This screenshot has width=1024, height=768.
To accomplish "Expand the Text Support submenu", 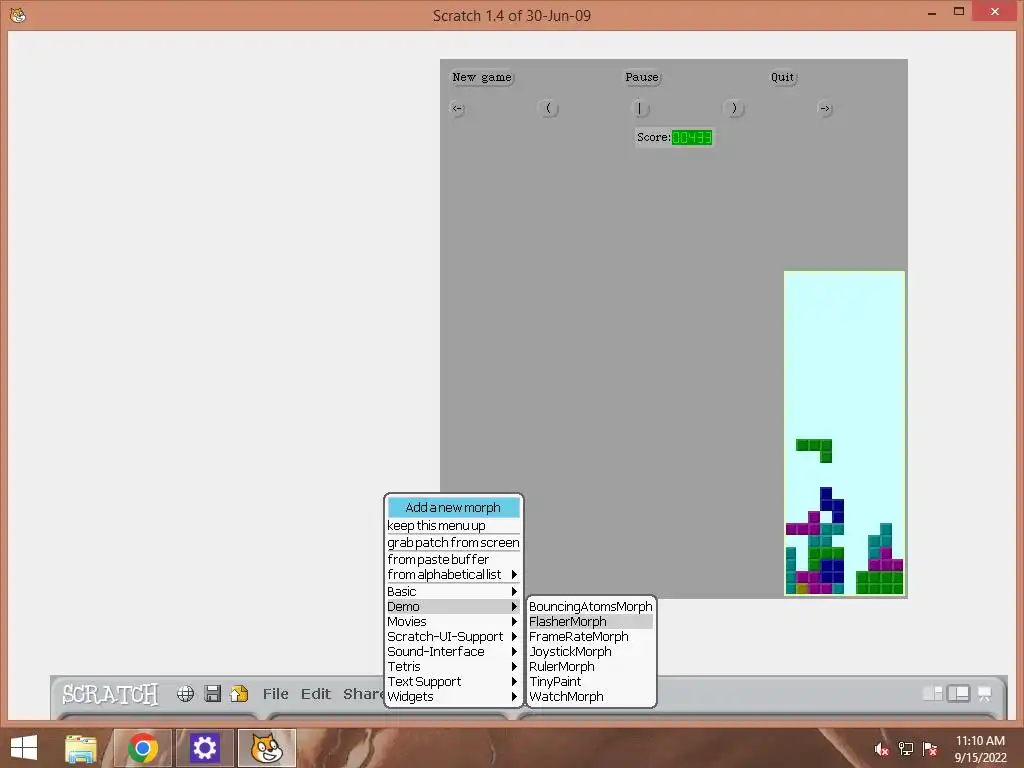I will pos(454,682).
